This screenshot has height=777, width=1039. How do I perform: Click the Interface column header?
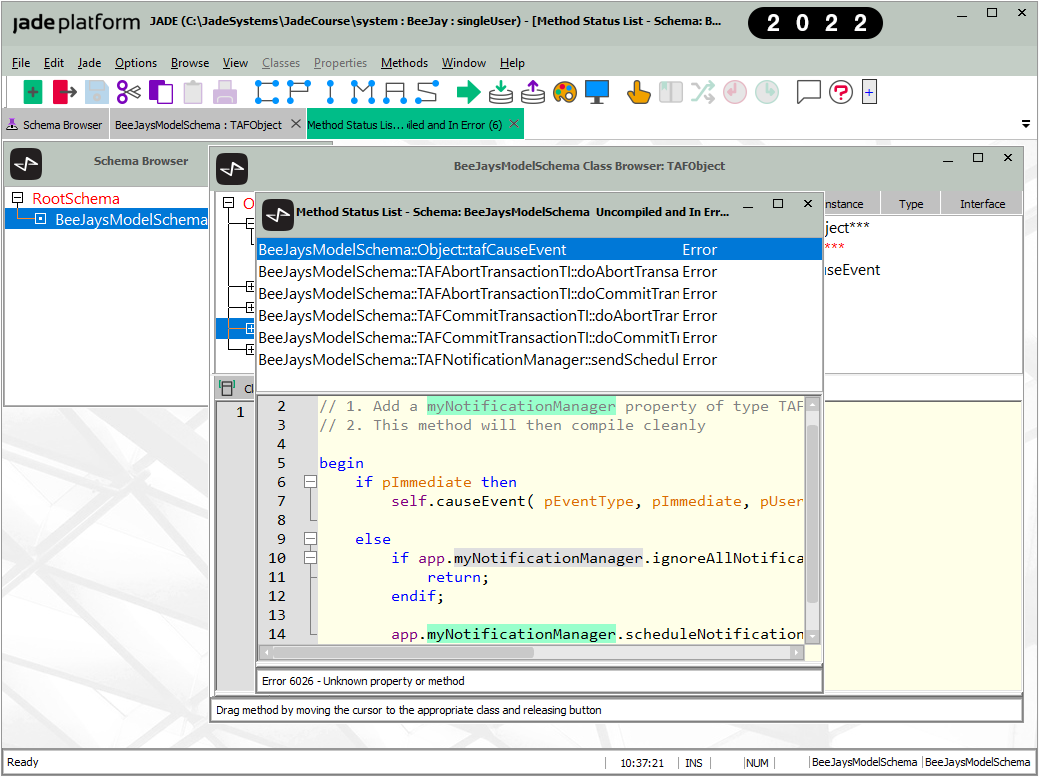[982, 204]
